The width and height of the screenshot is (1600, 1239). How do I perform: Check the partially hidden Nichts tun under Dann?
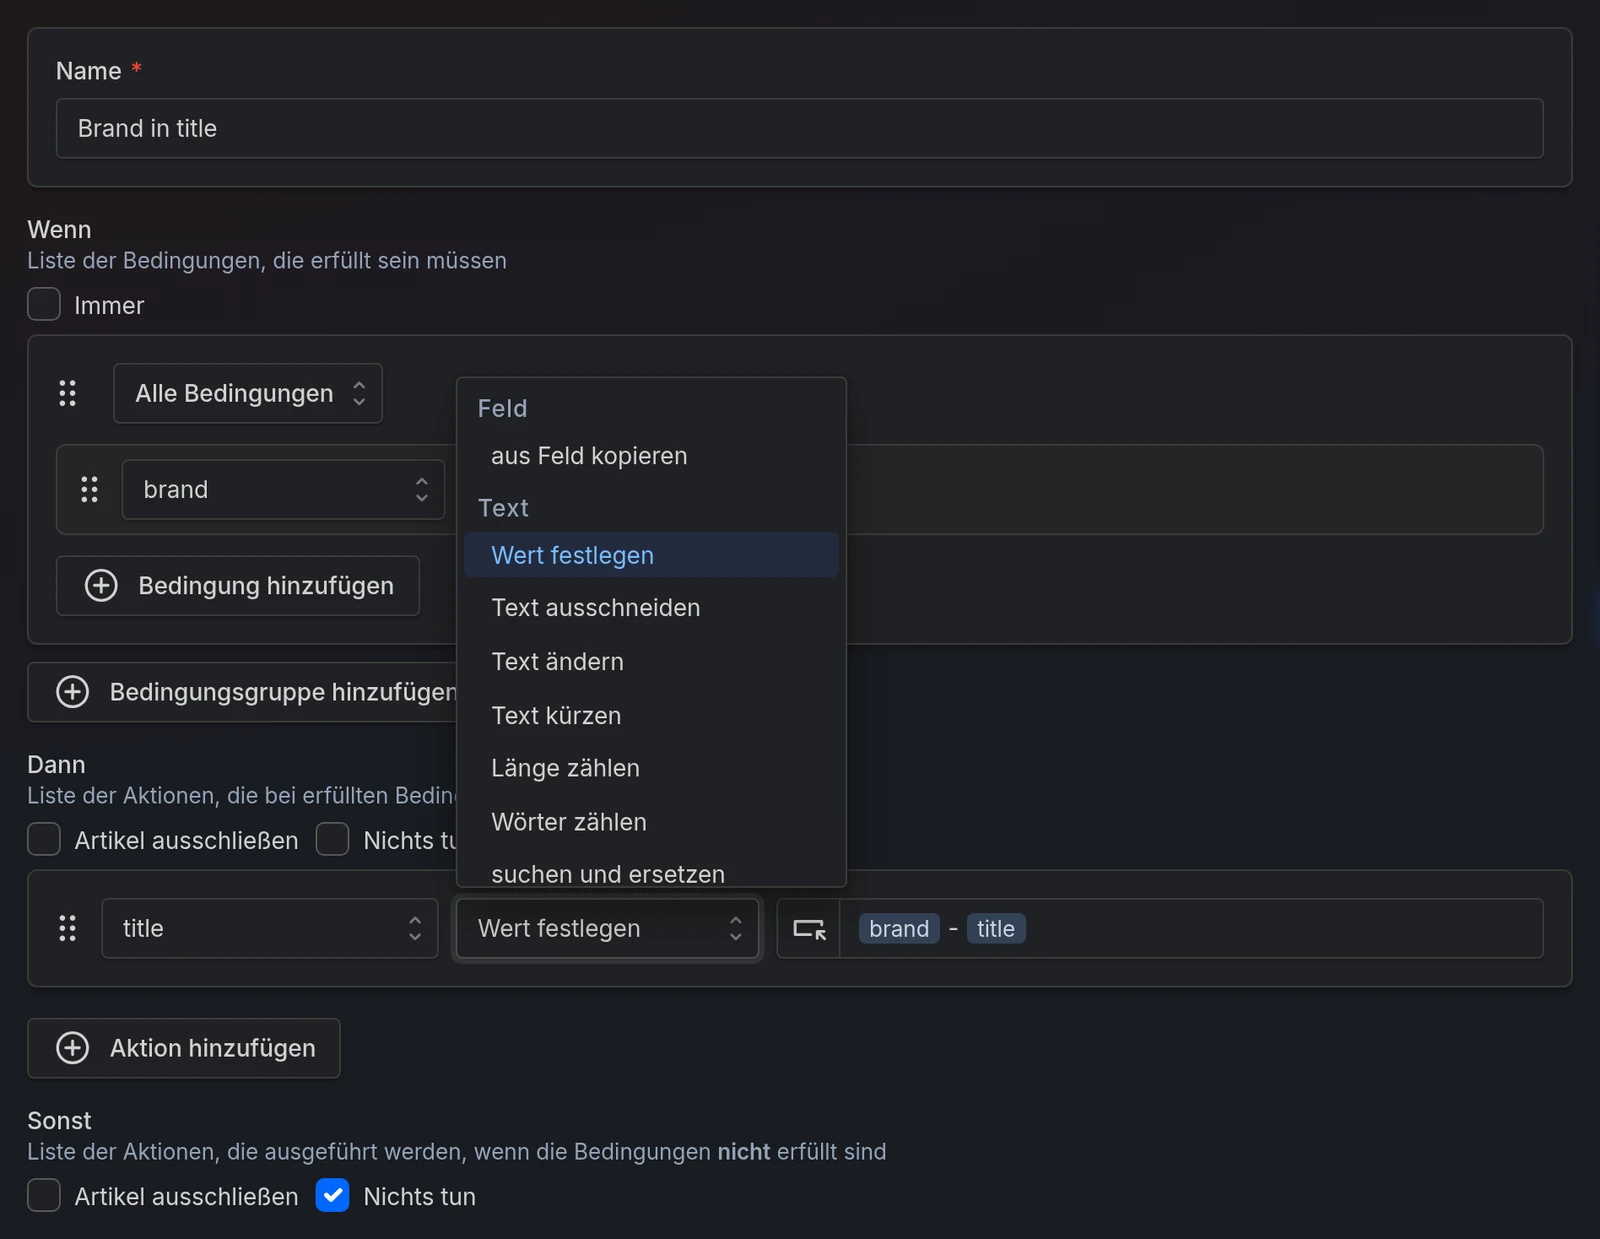[x=333, y=840]
